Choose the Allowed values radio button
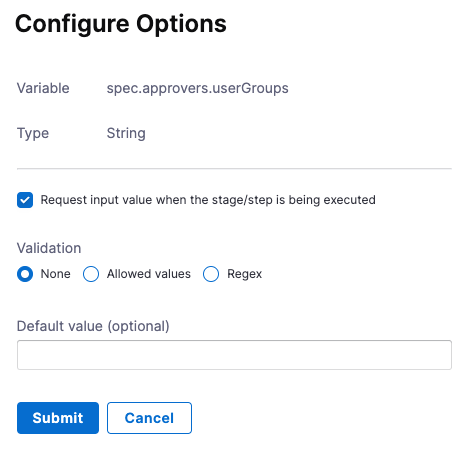Screen dimensions: 471x451 91,274
